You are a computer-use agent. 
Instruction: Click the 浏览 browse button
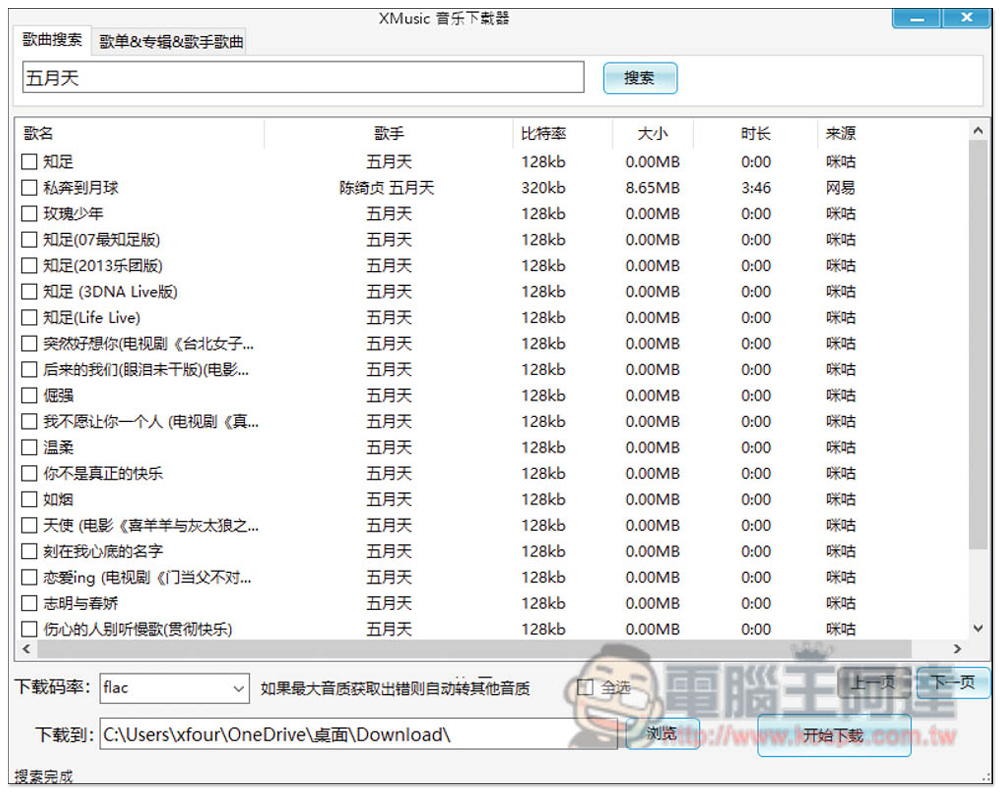pyautogui.click(x=662, y=734)
